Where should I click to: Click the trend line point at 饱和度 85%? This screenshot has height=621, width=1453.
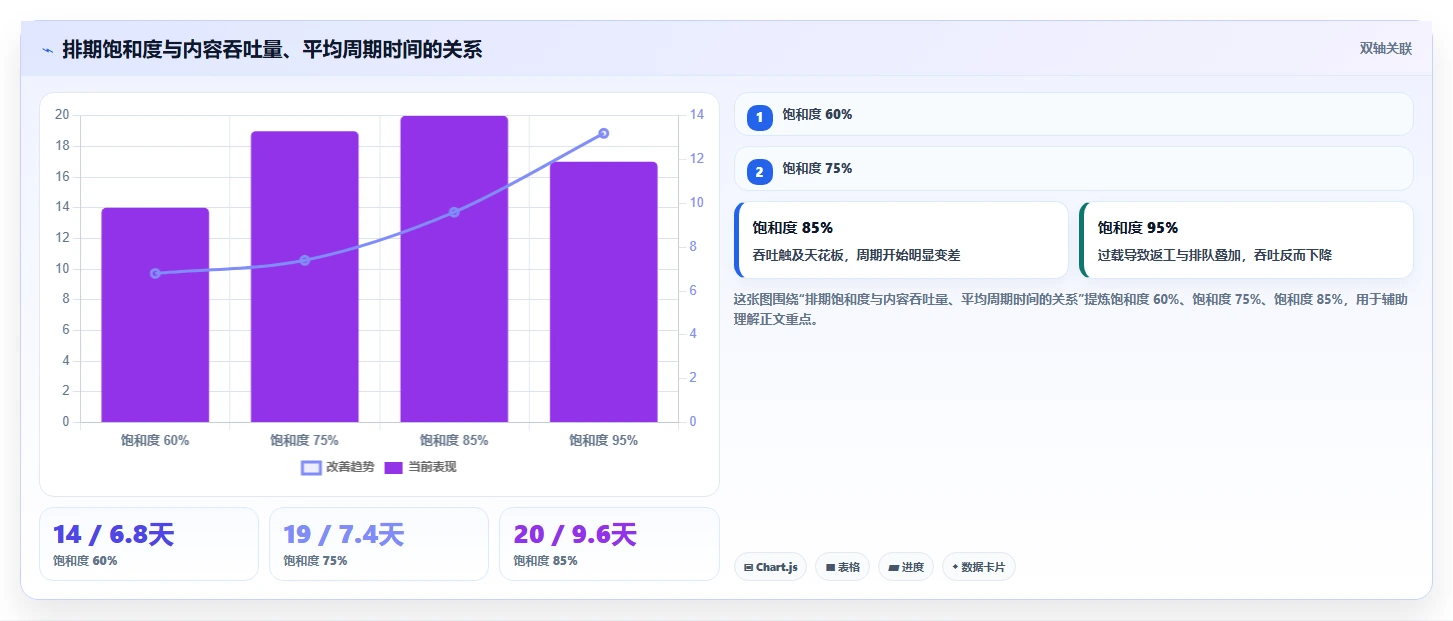(454, 212)
